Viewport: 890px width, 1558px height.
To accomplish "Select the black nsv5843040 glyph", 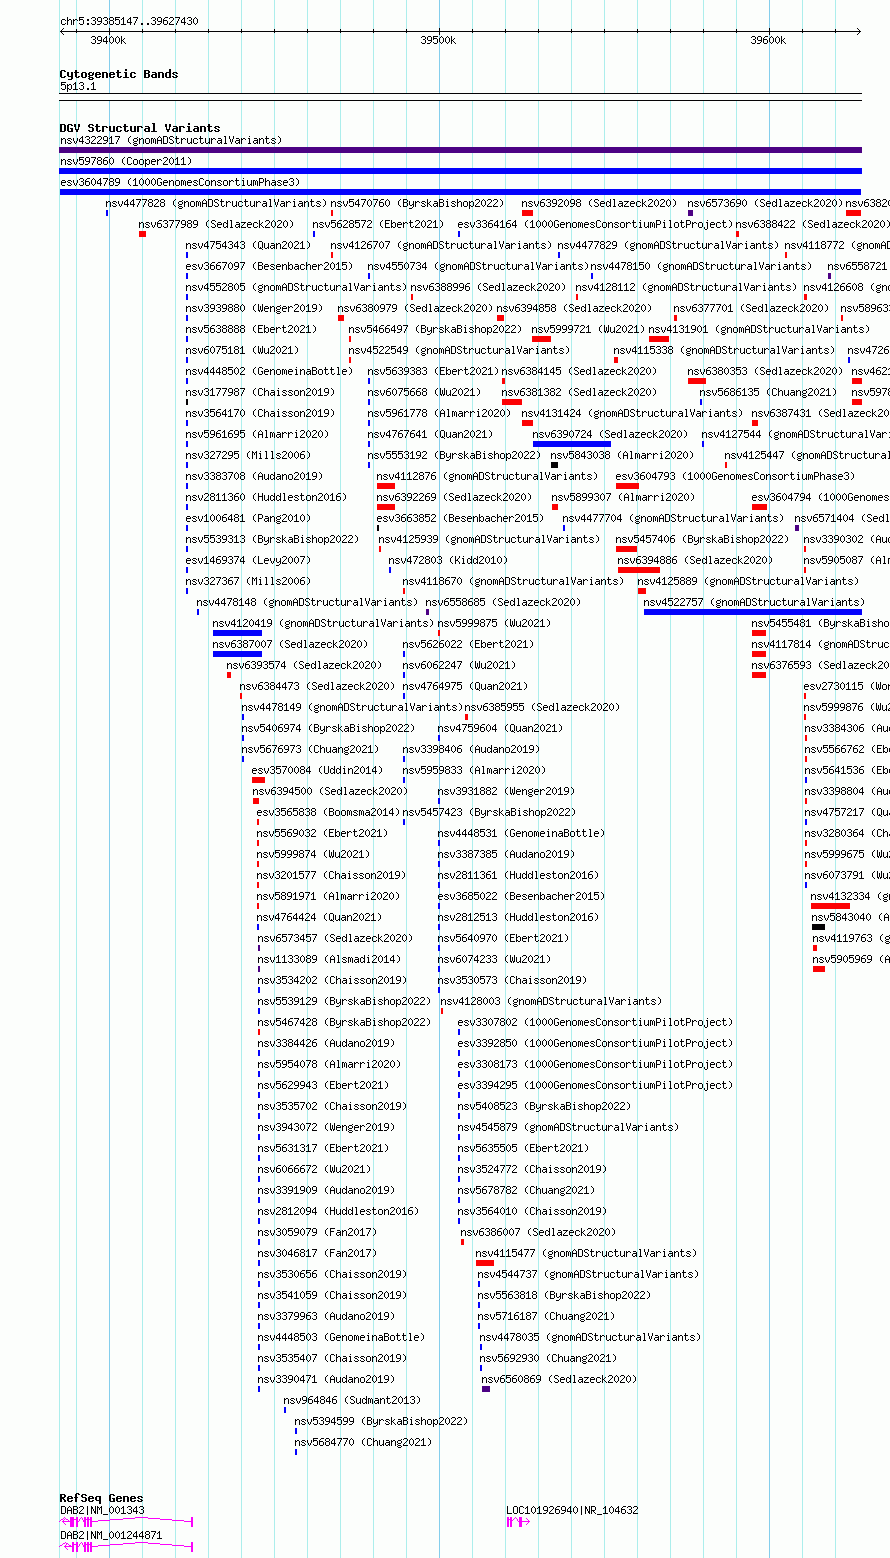I will (x=818, y=927).
